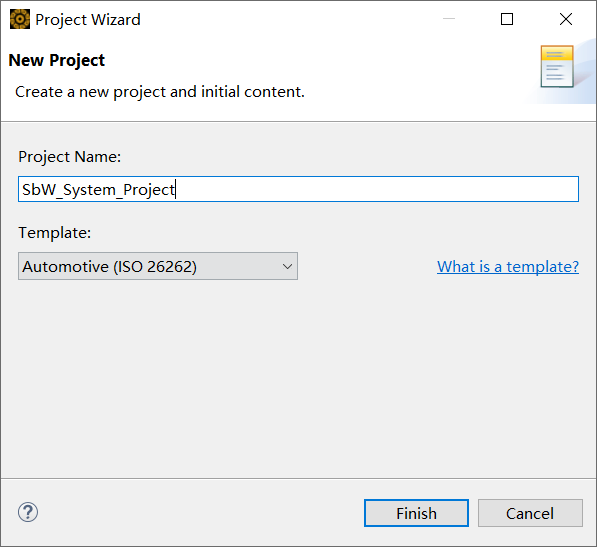The height and width of the screenshot is (547, 597).
Task: Click the Template: label
Action: (x=55, y=233)
